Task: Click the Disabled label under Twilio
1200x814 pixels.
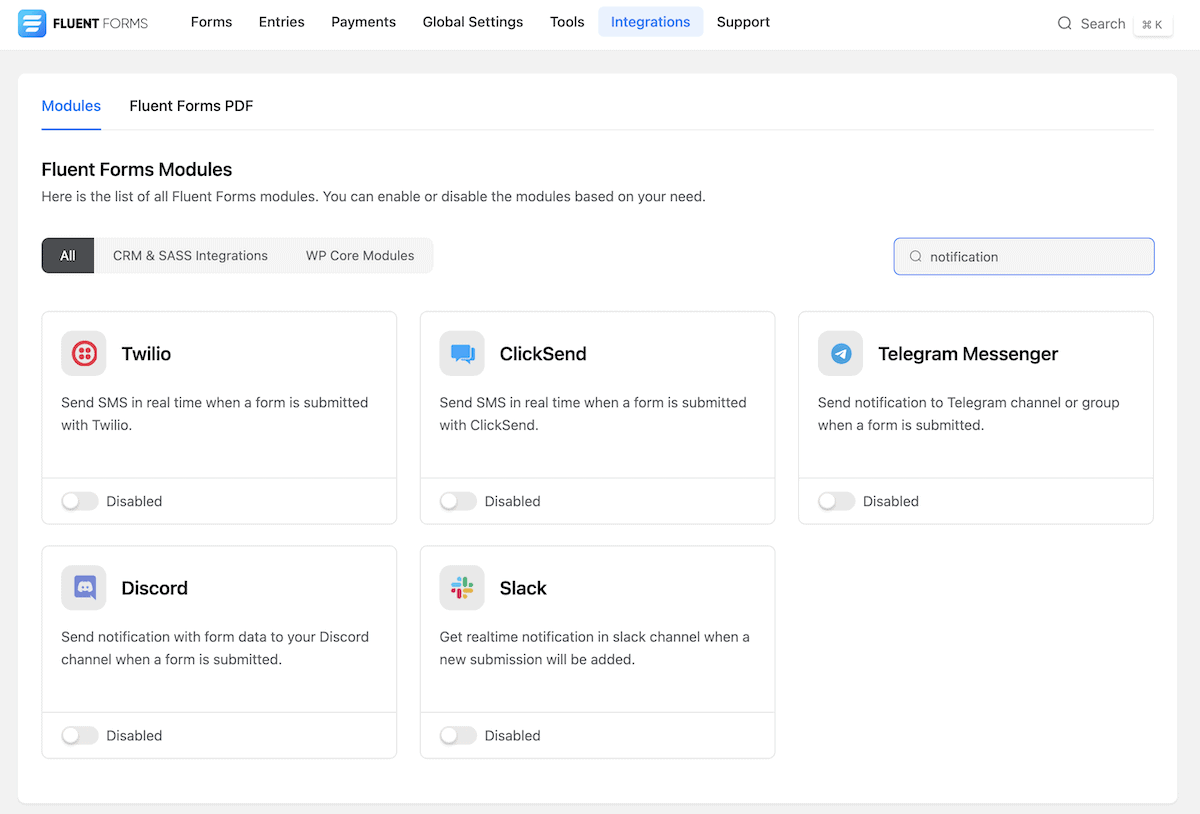Action: [134, 501]
